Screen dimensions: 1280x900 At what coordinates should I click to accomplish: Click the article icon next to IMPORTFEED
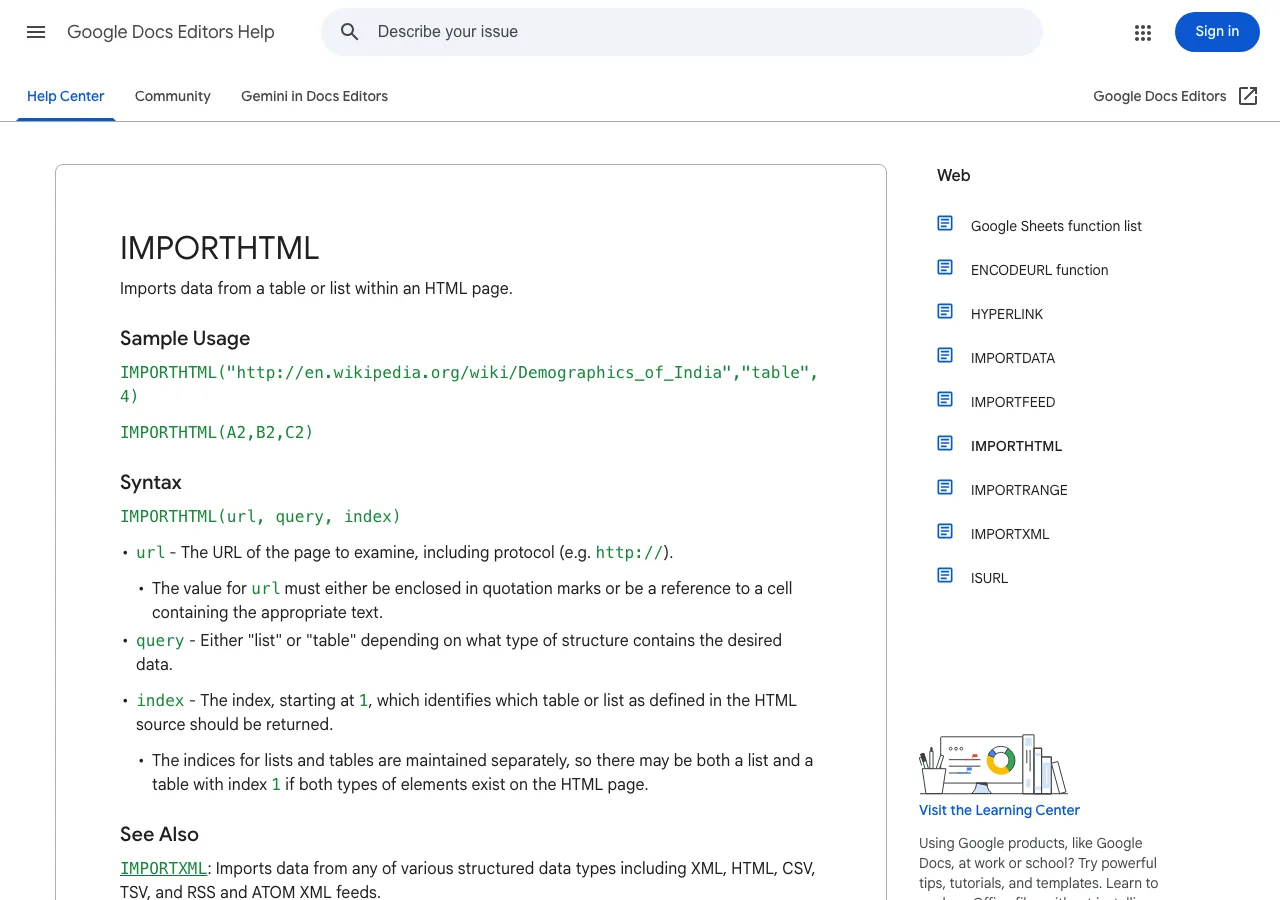point(945,399)
